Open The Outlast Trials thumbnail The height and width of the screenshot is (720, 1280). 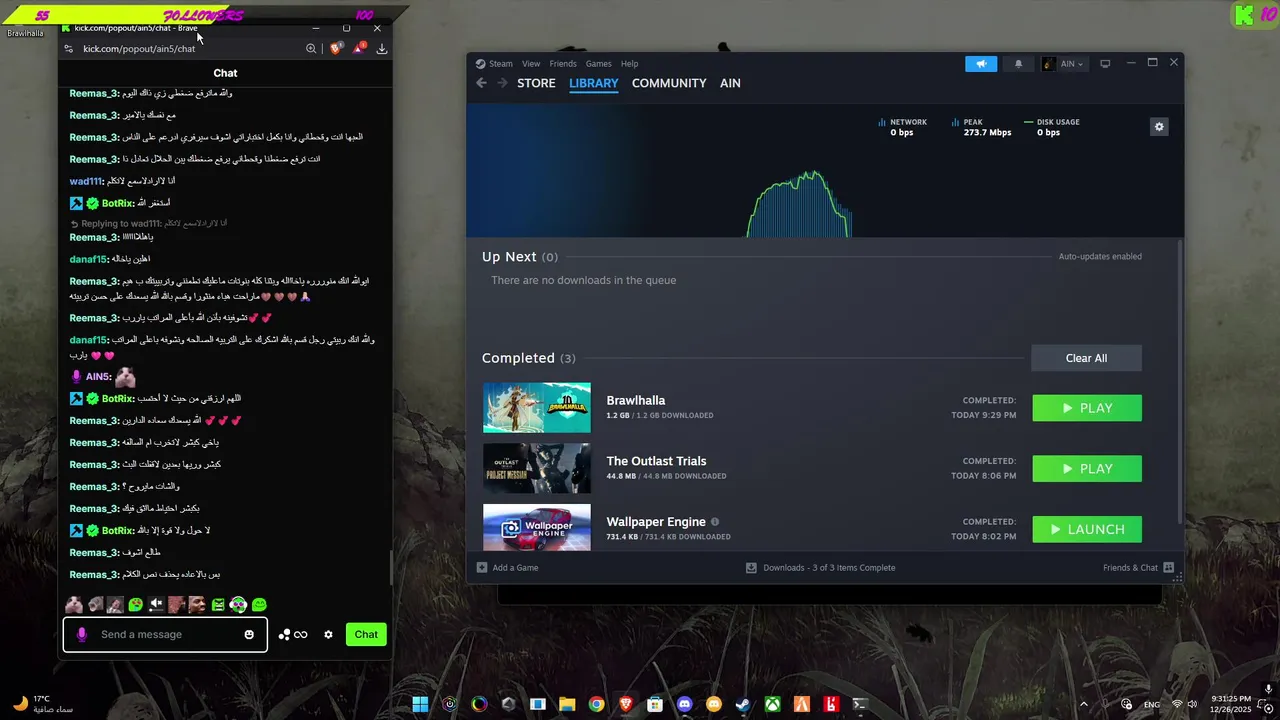point(537,468)
